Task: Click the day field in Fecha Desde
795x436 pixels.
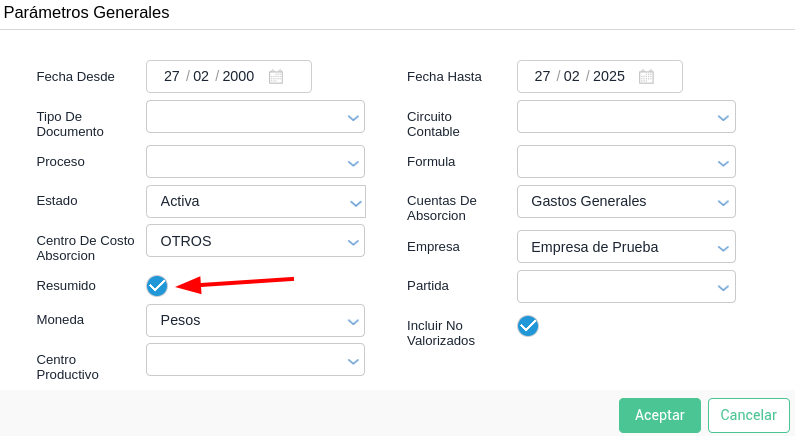Action: click(172, 77)
